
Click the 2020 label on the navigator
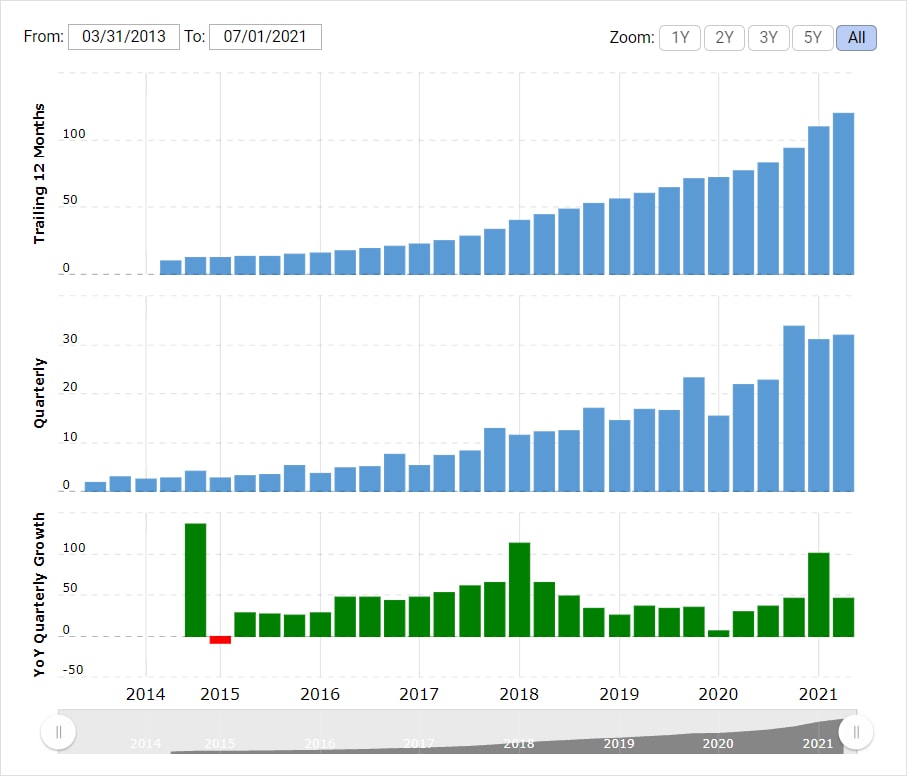tap(717, 744)
